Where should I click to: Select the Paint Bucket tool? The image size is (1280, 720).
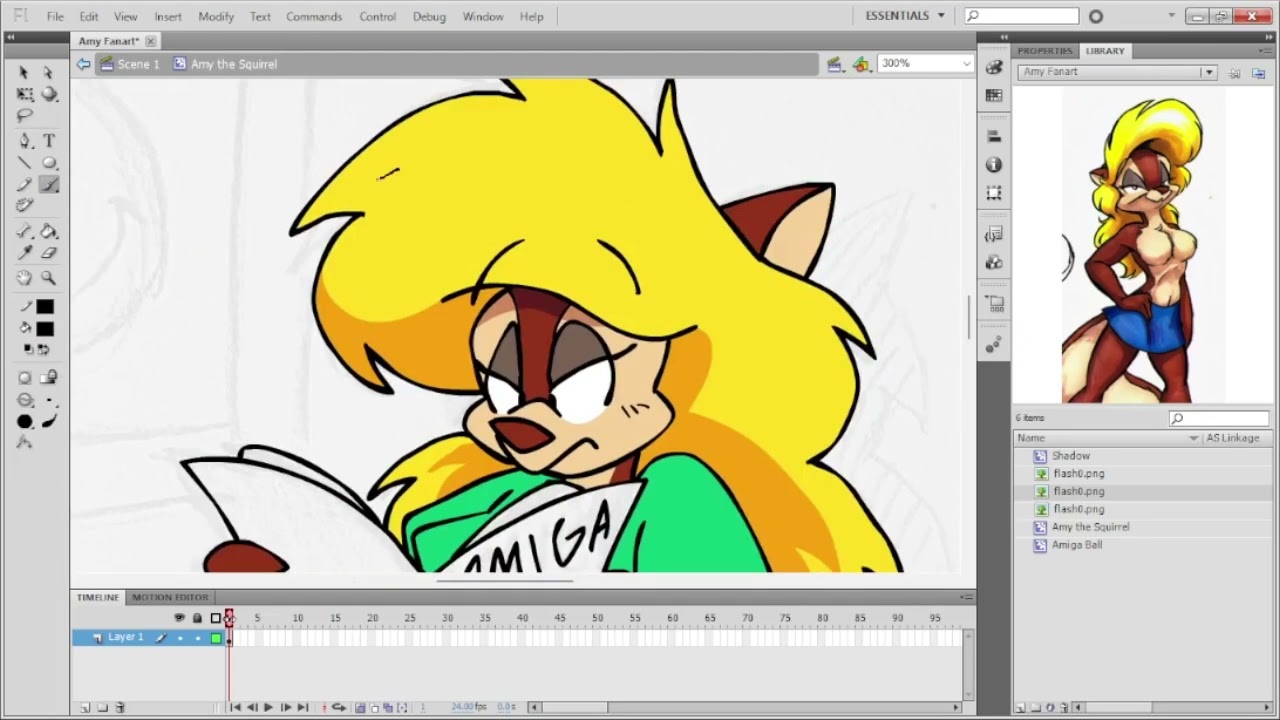click(49, 232)
